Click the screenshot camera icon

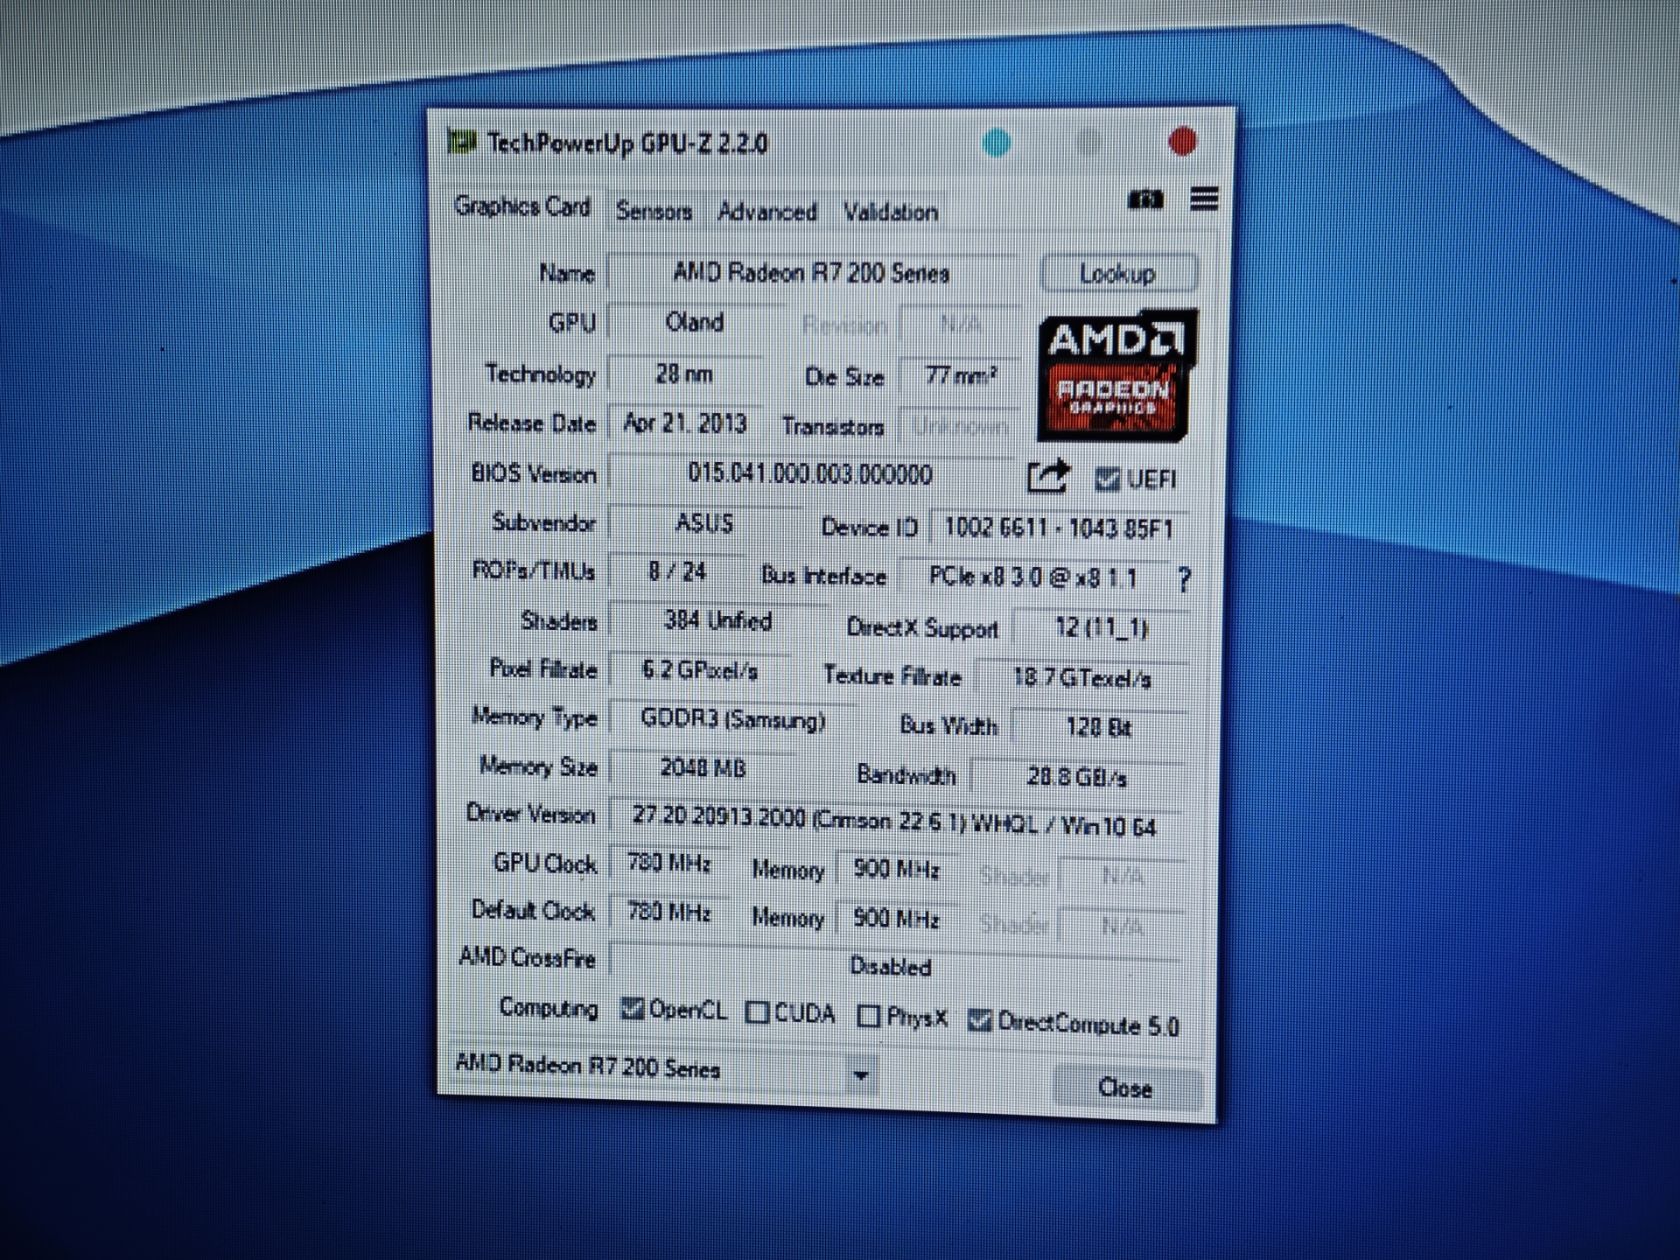(x=1146, y=200)
